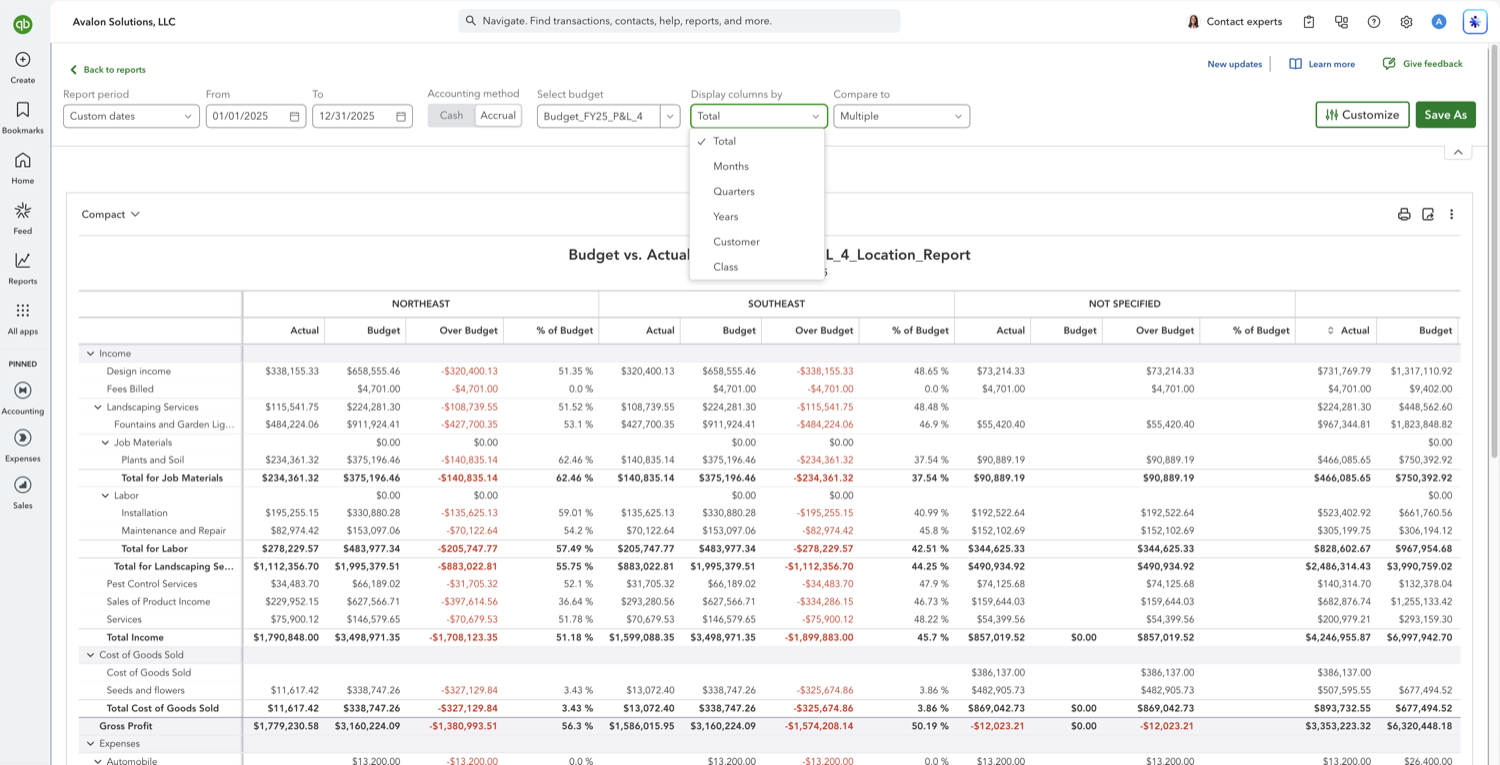Choose Months in the display columns menu
The image size is (1500, 765).
tap(757, 166)
